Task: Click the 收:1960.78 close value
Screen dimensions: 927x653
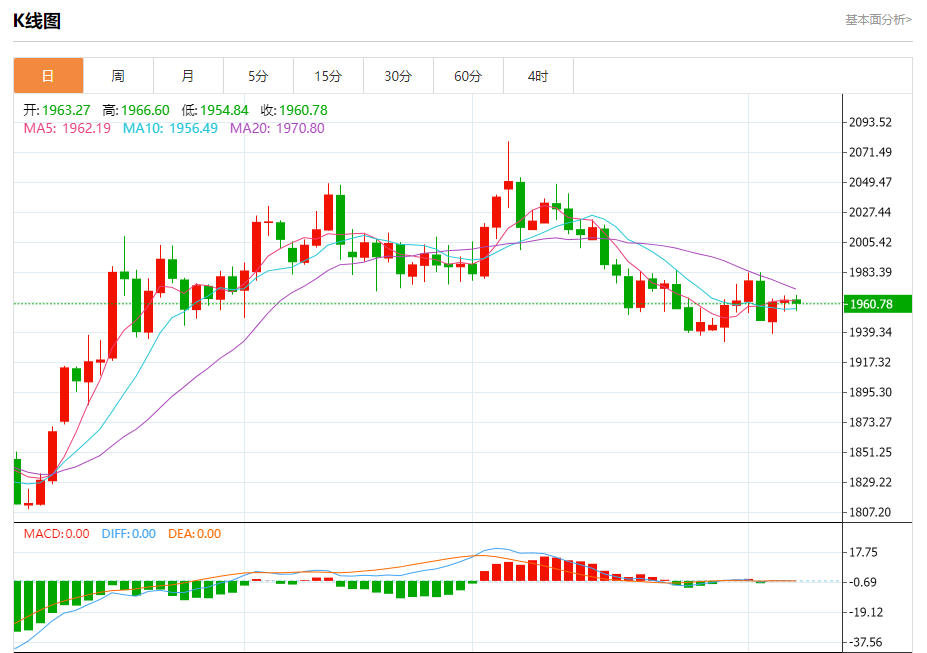Action: tap(294, 110)
